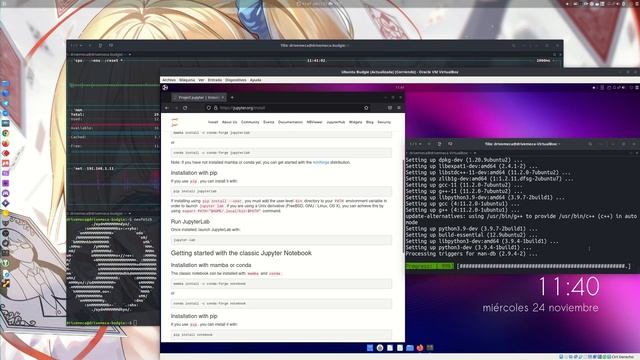Open Chrome icon in left host dock
This screenshot has height=360, width=640.
(x=5, y=133)
